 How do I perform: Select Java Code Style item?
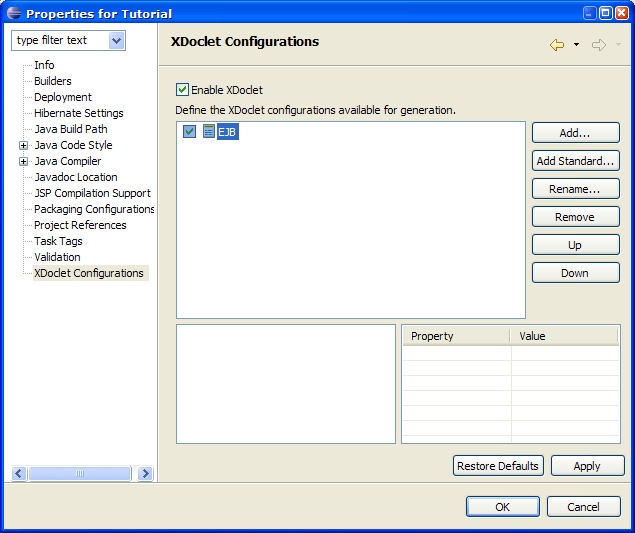pyautogui.click(x=73, y=145)
